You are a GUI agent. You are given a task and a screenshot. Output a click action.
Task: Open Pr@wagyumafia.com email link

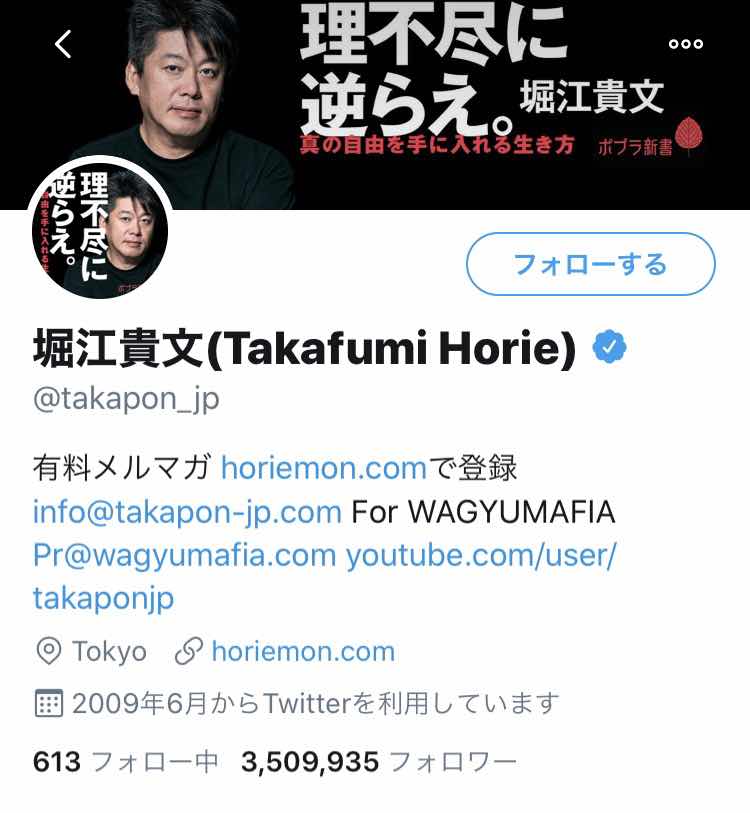pyautogui.click(x=185, y=556)
